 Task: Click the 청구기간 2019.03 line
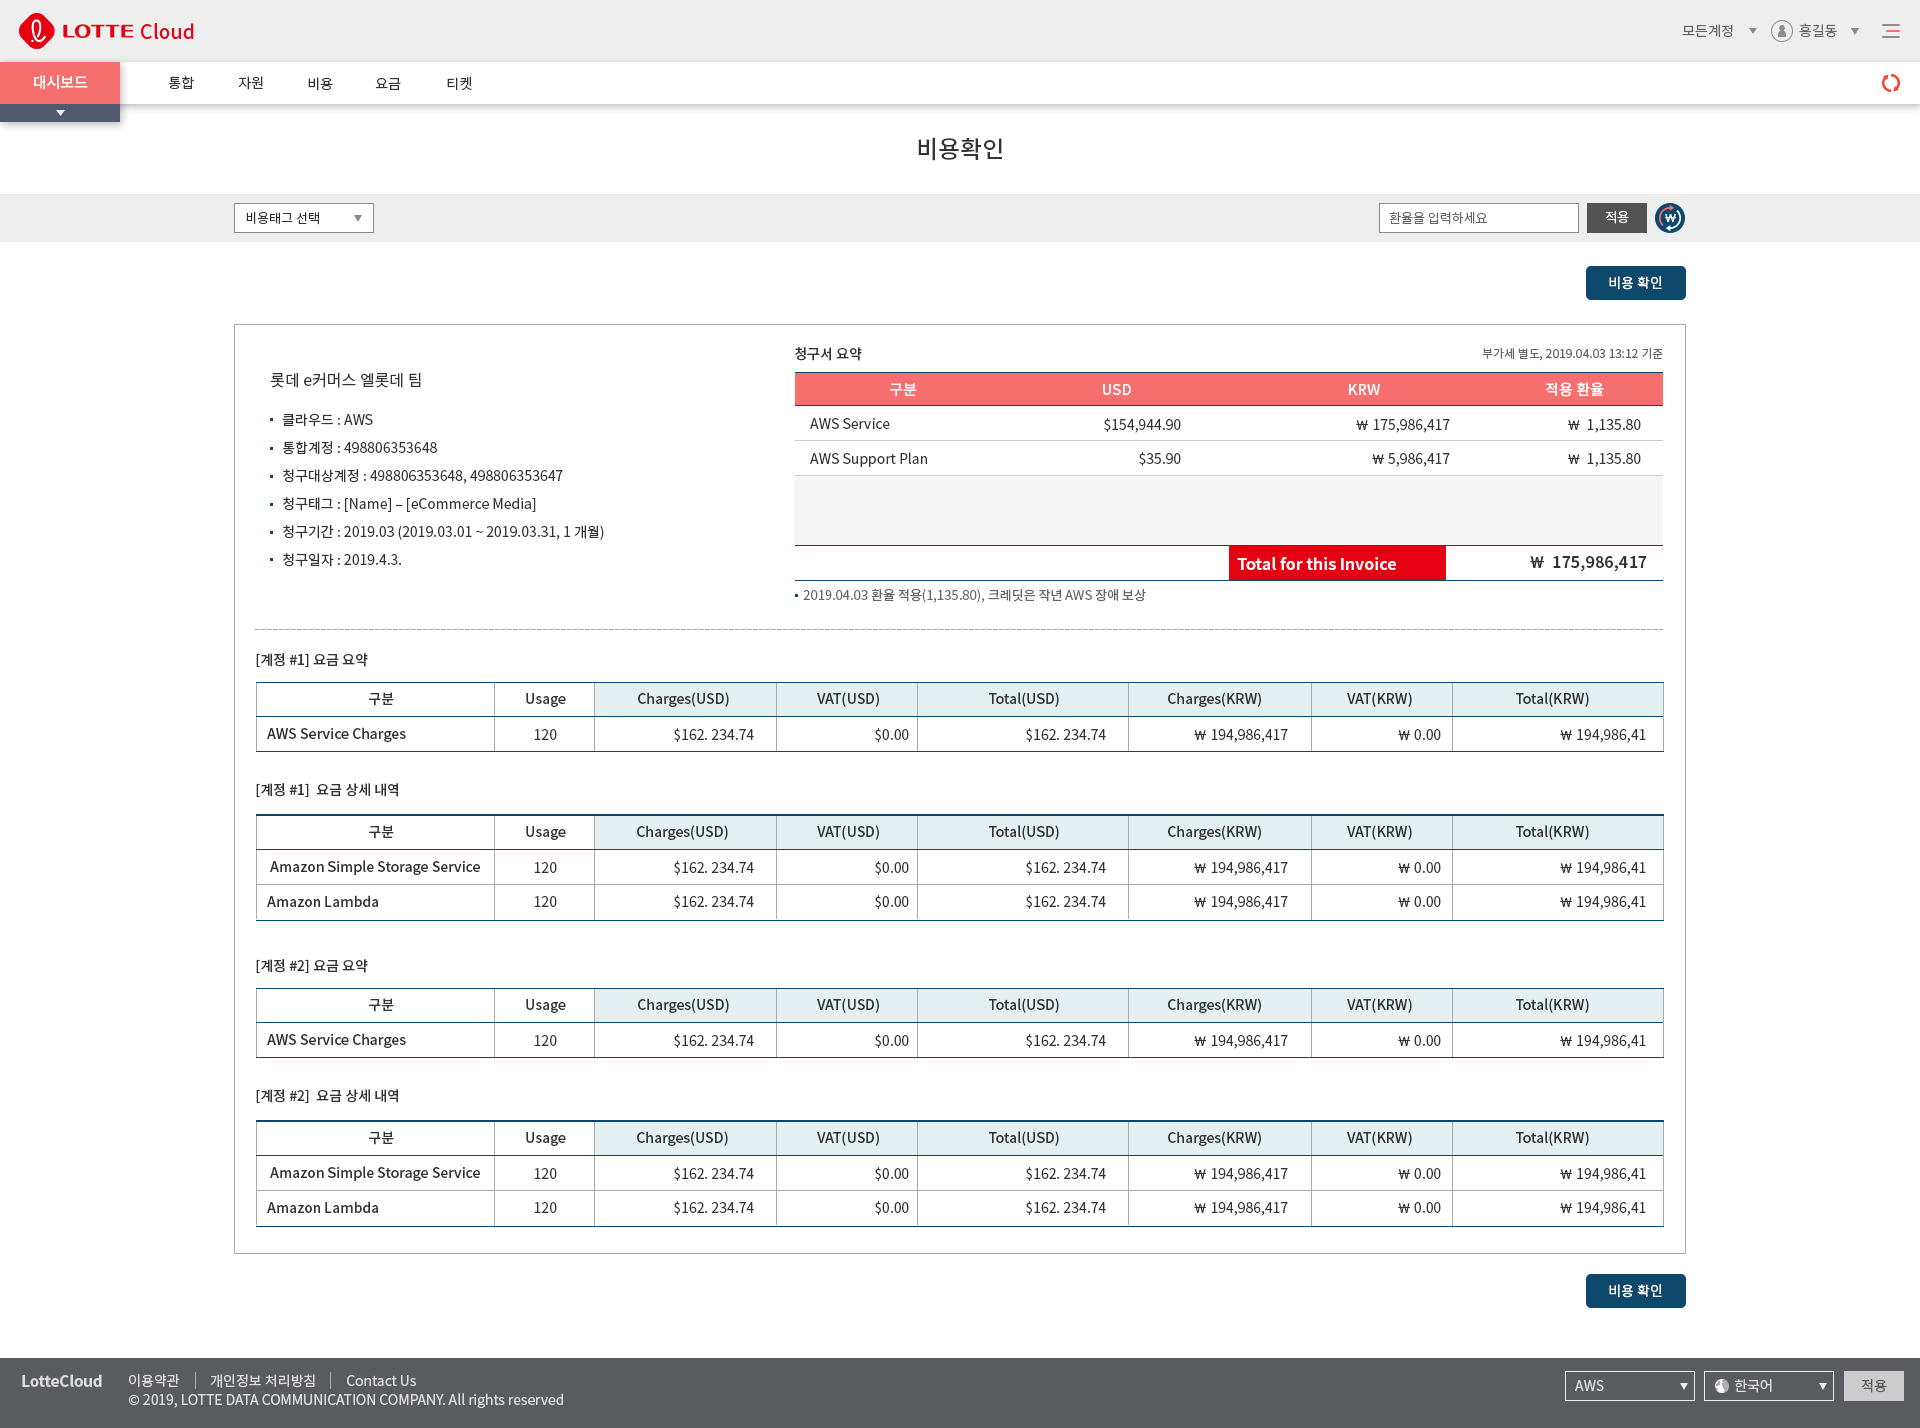click(443, 532)
